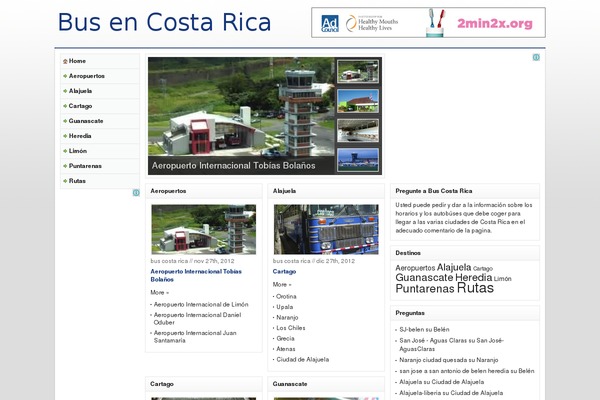Open the Alajuela section header
Image resolution: width=600 pixels, height=400 pixels.
pyautogui.click(x=284, y=191)
